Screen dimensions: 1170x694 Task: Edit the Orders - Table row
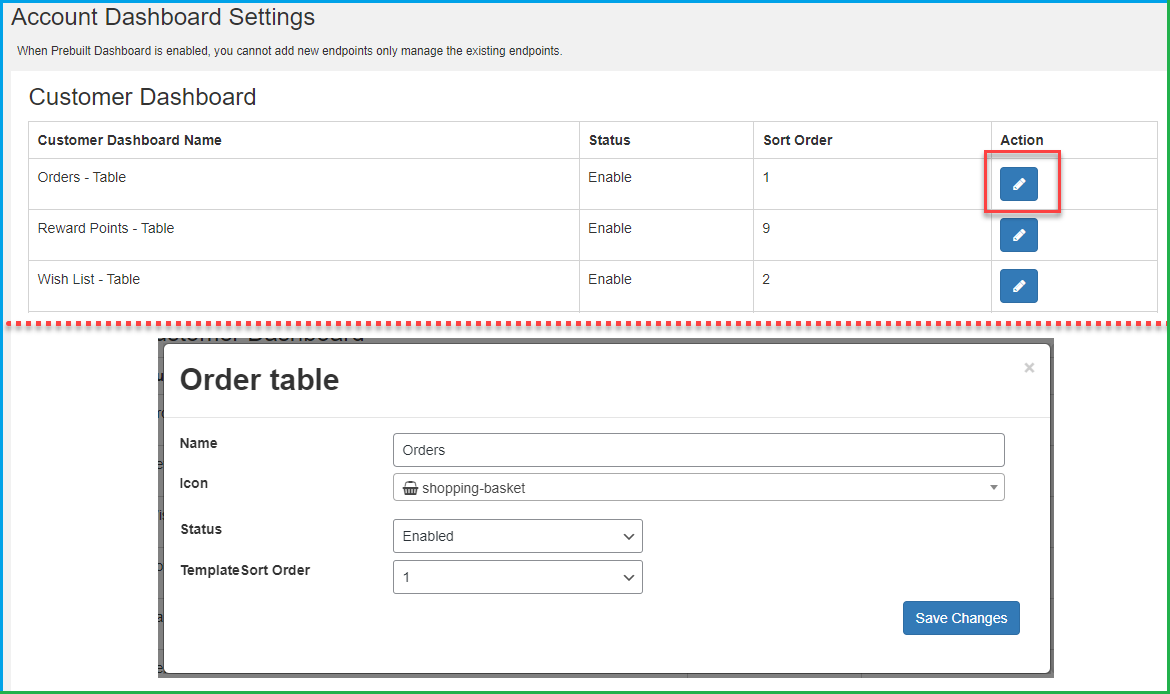[x=1018, y=184]
